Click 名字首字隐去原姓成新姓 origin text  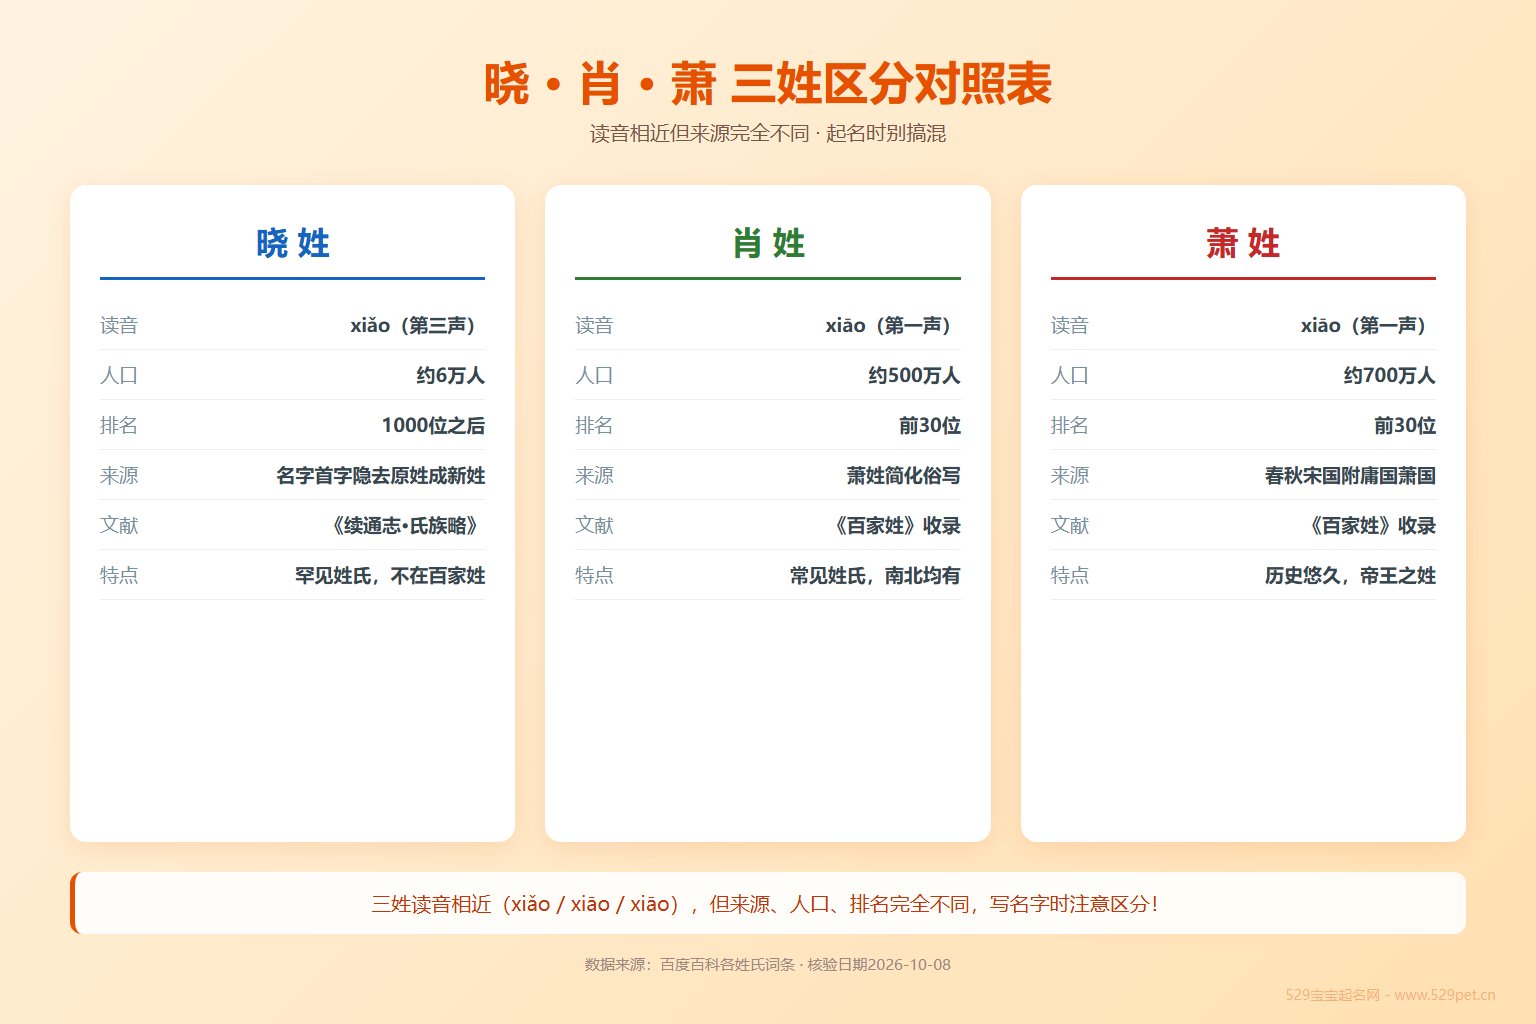380,475
